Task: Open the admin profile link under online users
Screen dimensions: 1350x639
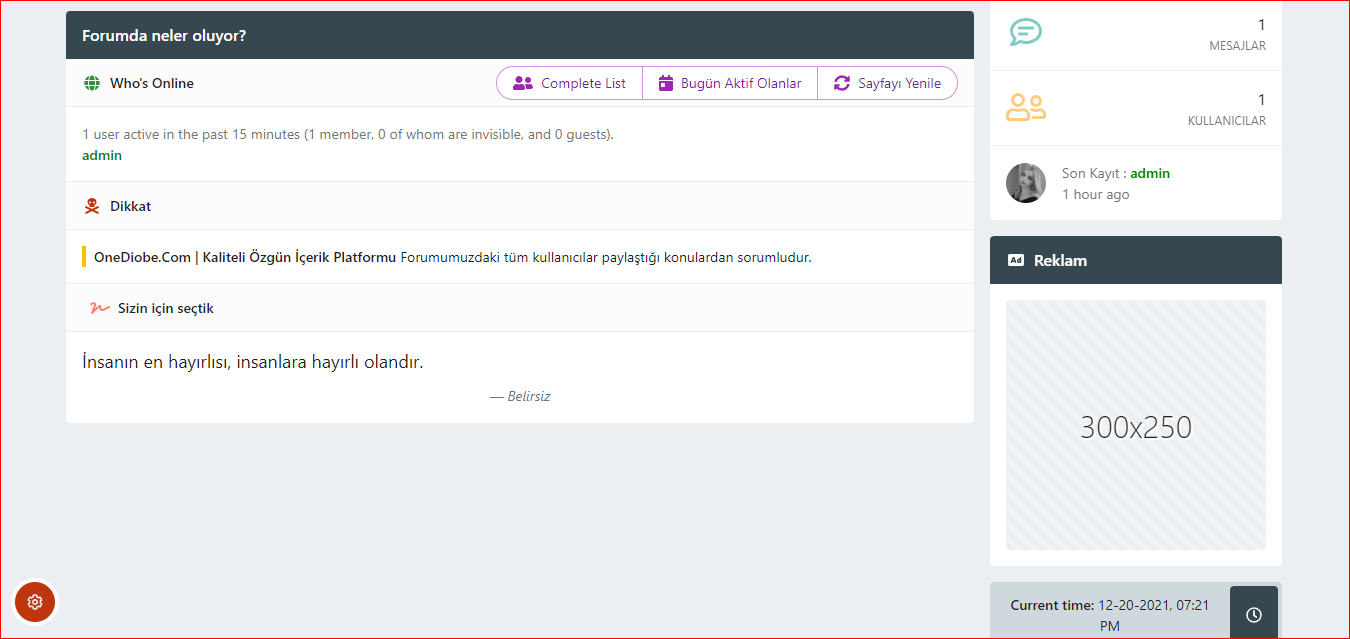Action: 102,155
